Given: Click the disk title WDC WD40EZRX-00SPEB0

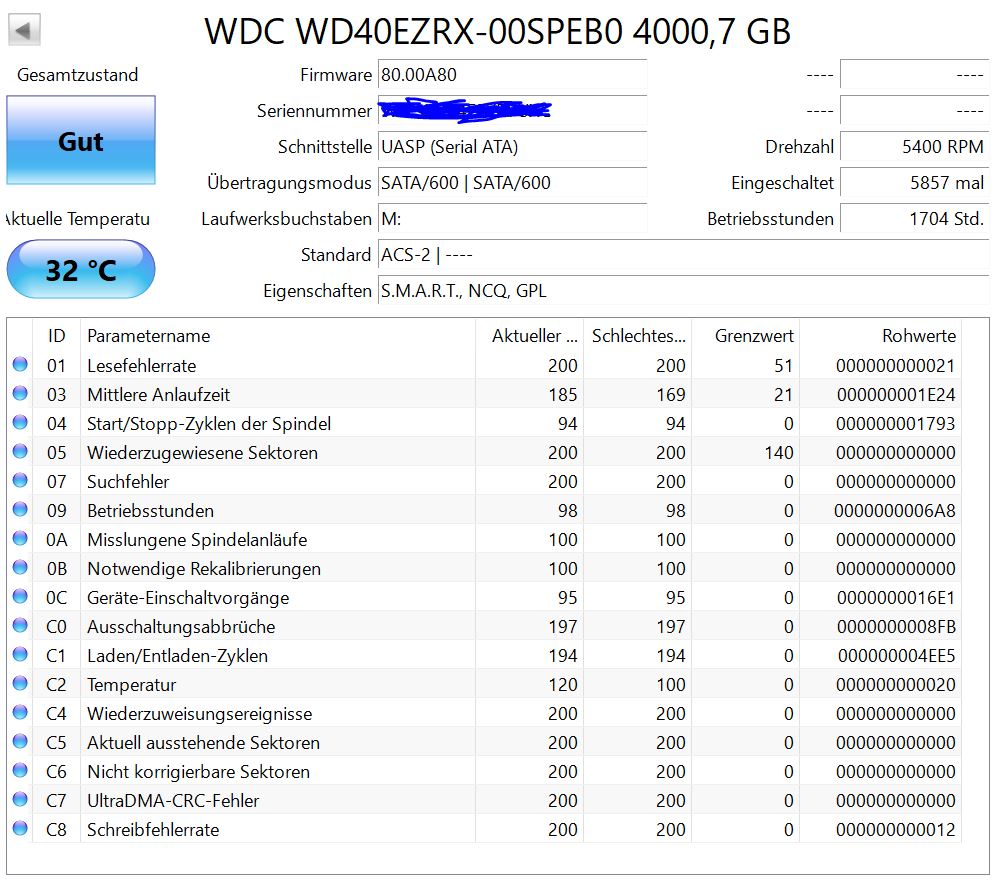Looking at the screenshot, I should pyautogui.click(x=497, y=30).
